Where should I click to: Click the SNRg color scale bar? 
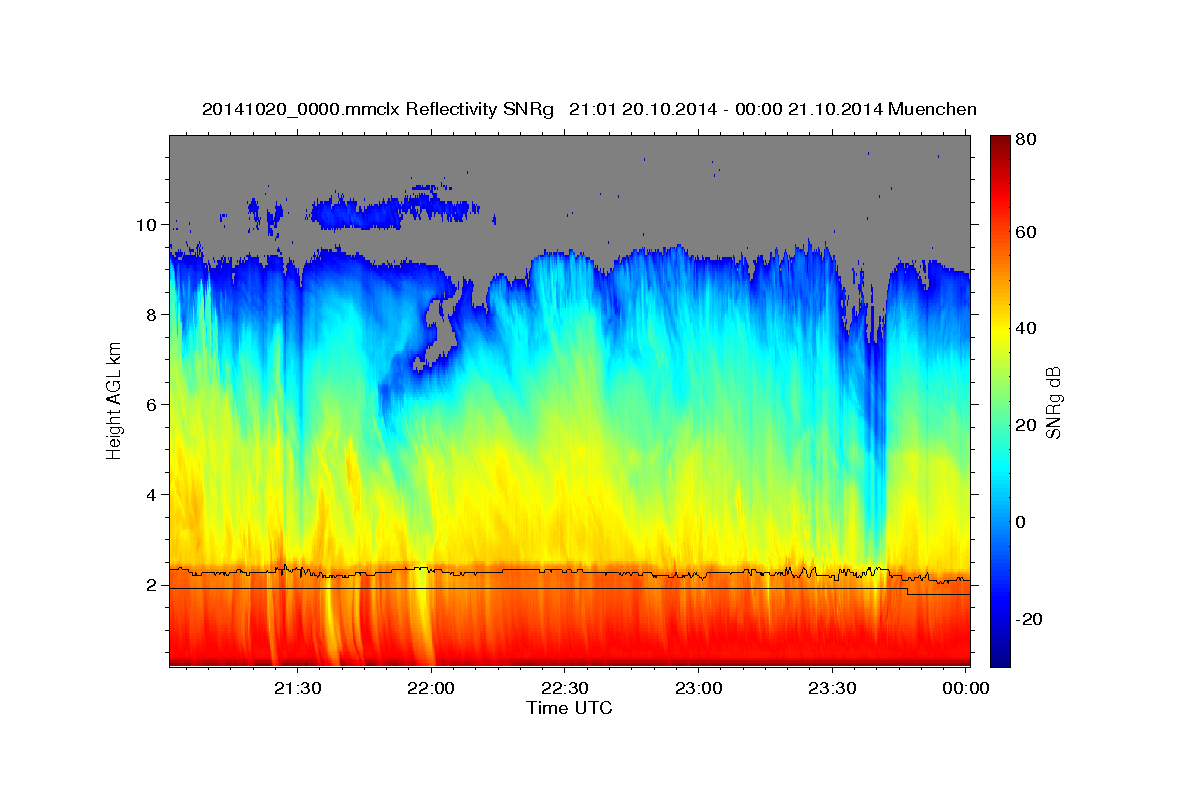pos(999,401)
